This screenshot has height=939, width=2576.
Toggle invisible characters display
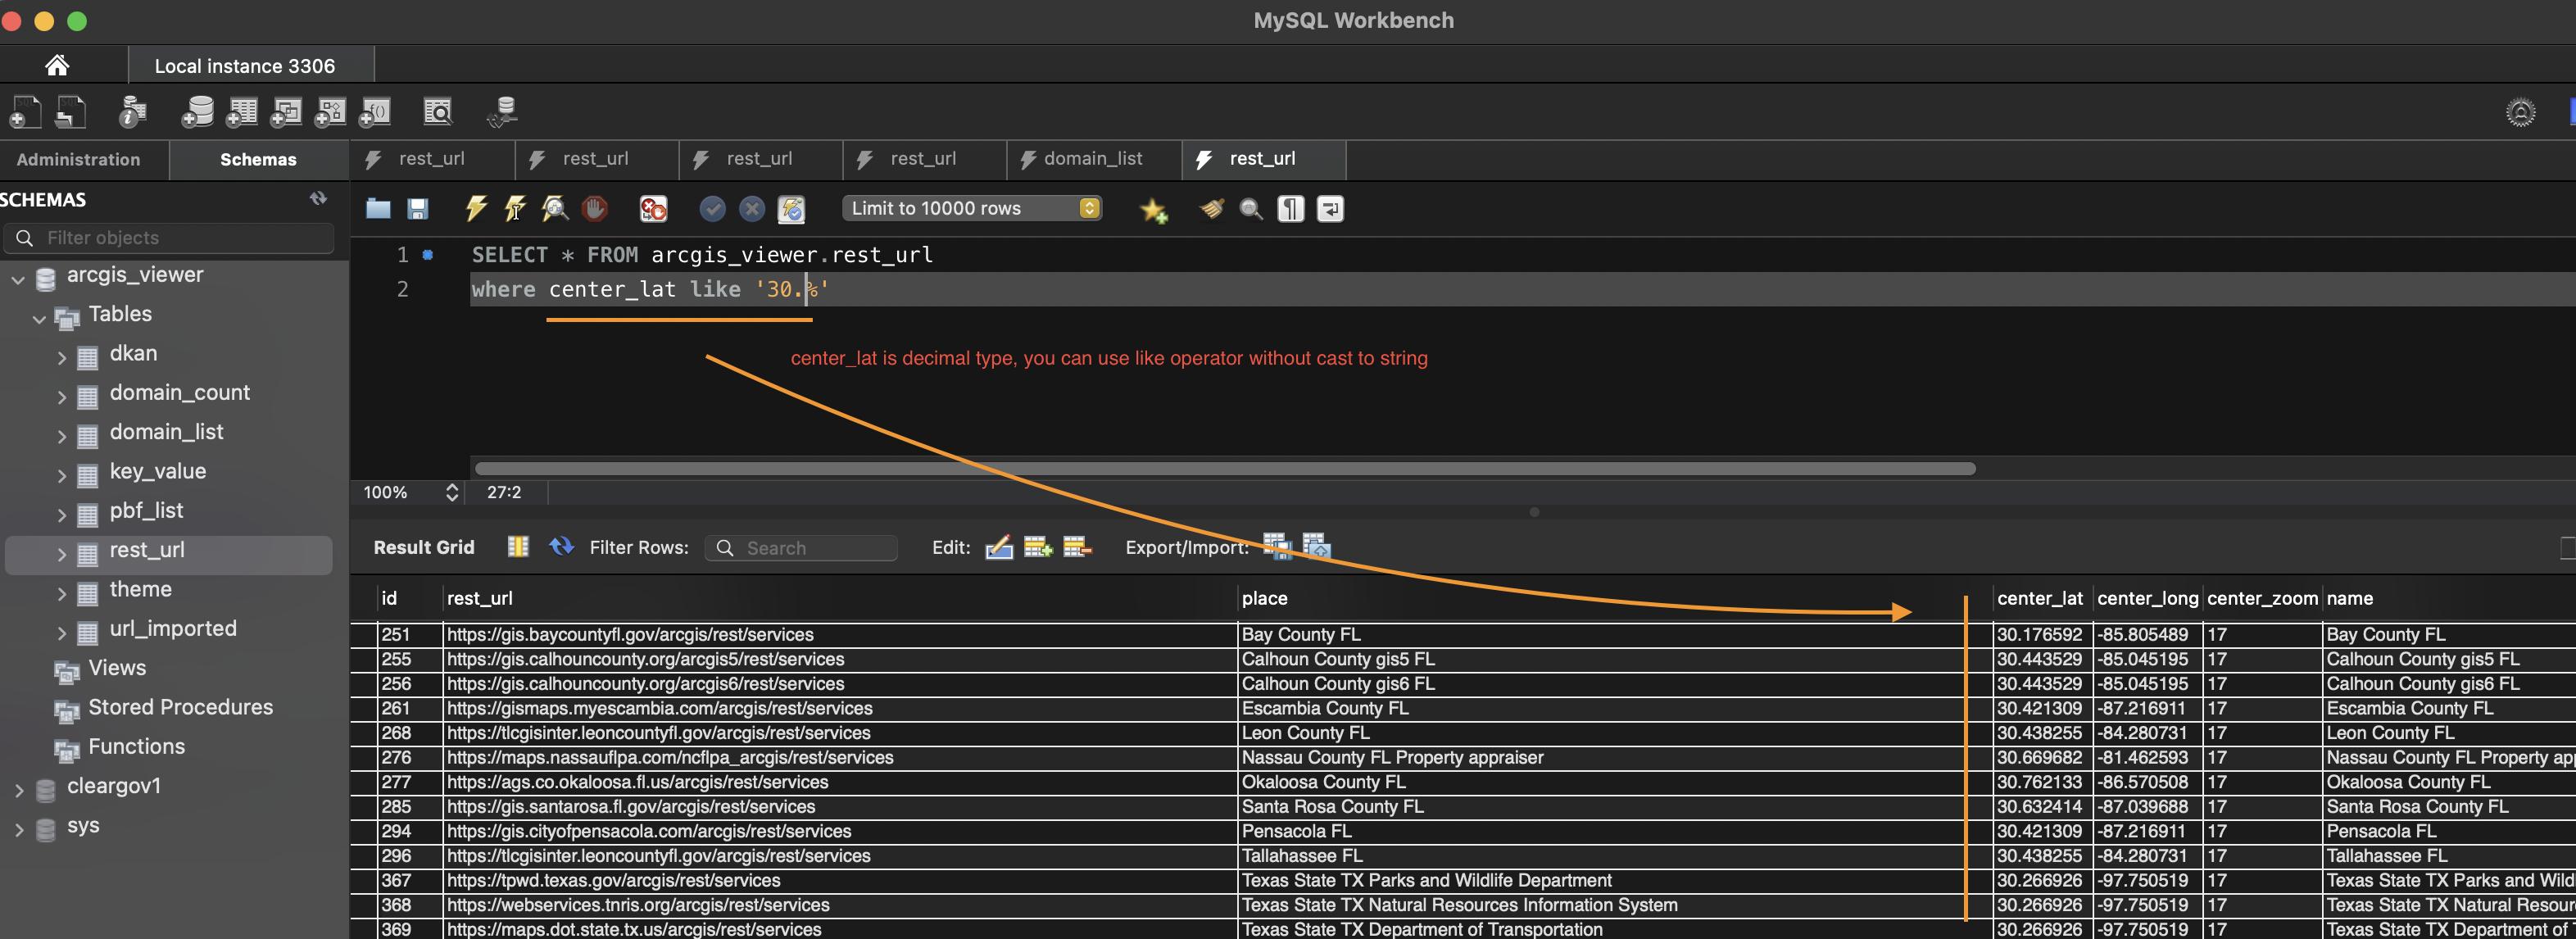[1291, 208]
